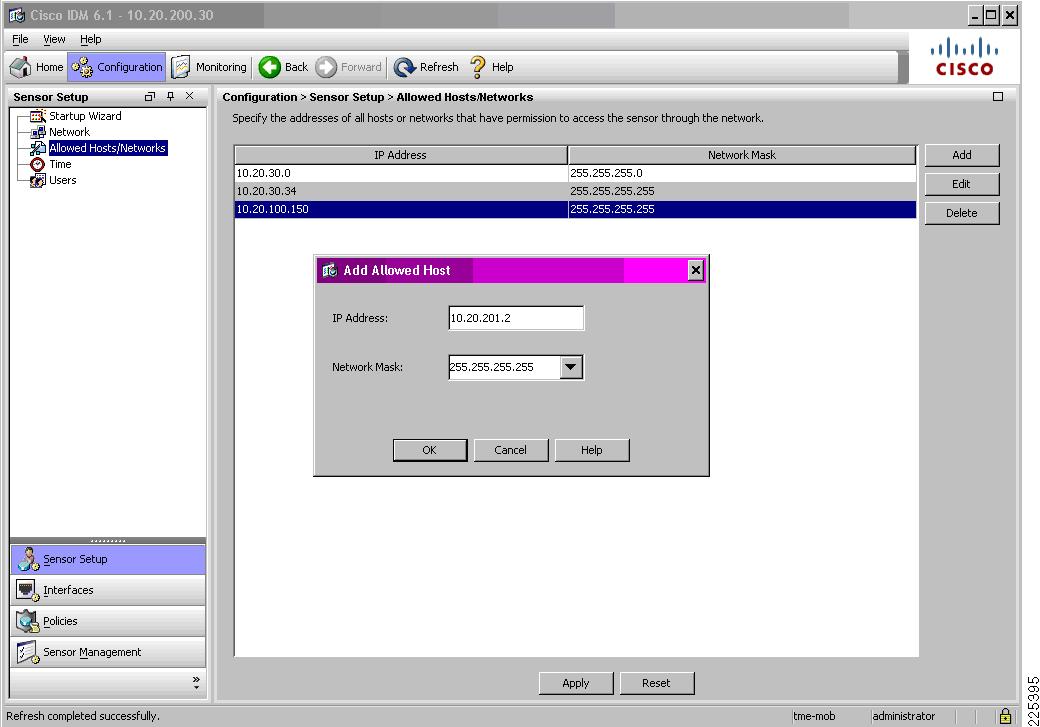Open the Home toolbar icon
The width and height of the screenshot is (1040, 727).
(21, 67)
